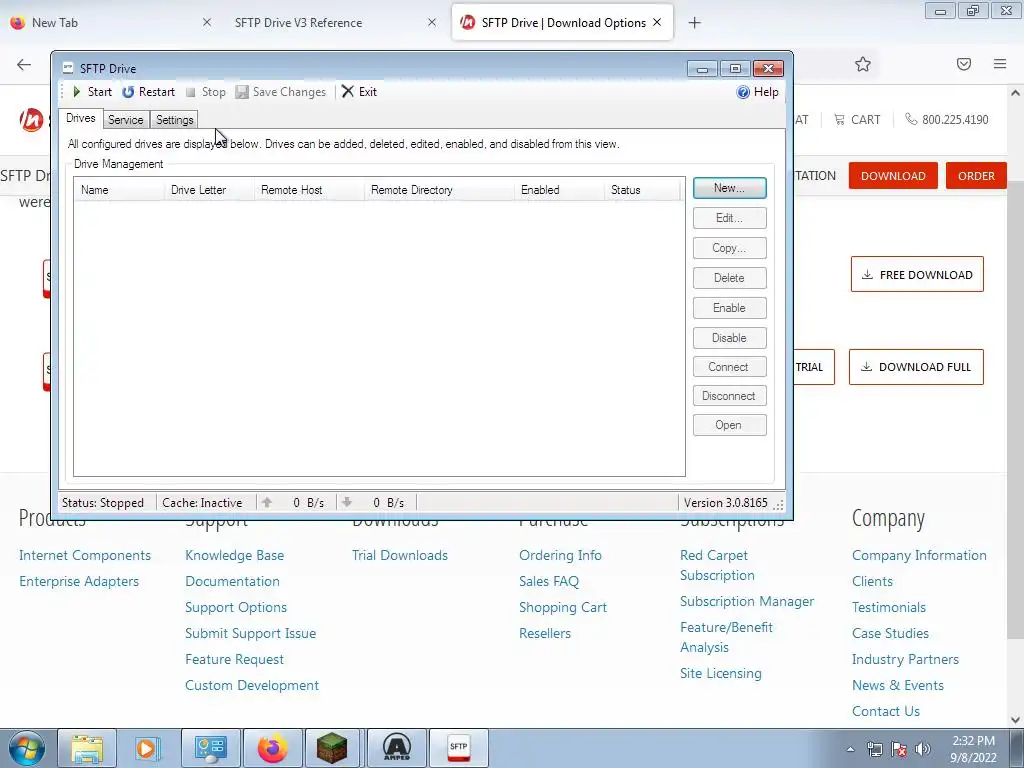Image resolution: width=1024 pixels, height=768 pixels.
Task: Click Save Changes in the toolbar
Action: point(281,92)
